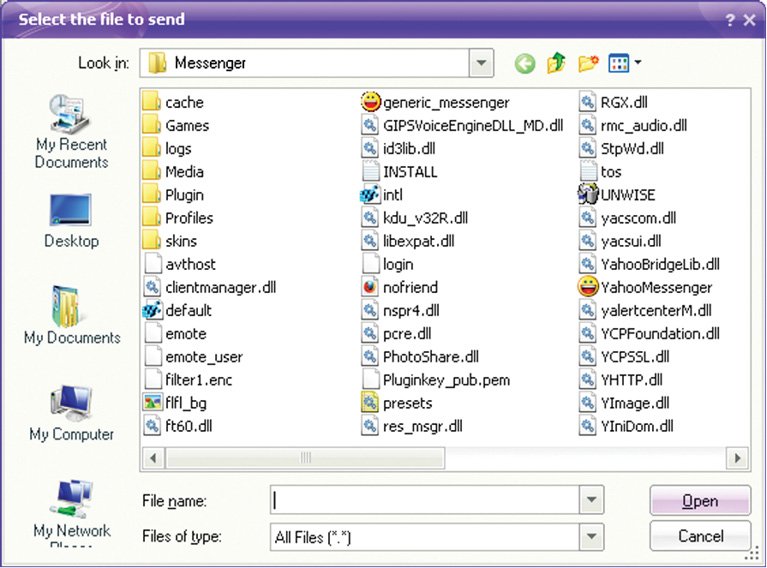This screenshot has height=568, width=767.
Task: Open My Network Places
Action: 71,512
